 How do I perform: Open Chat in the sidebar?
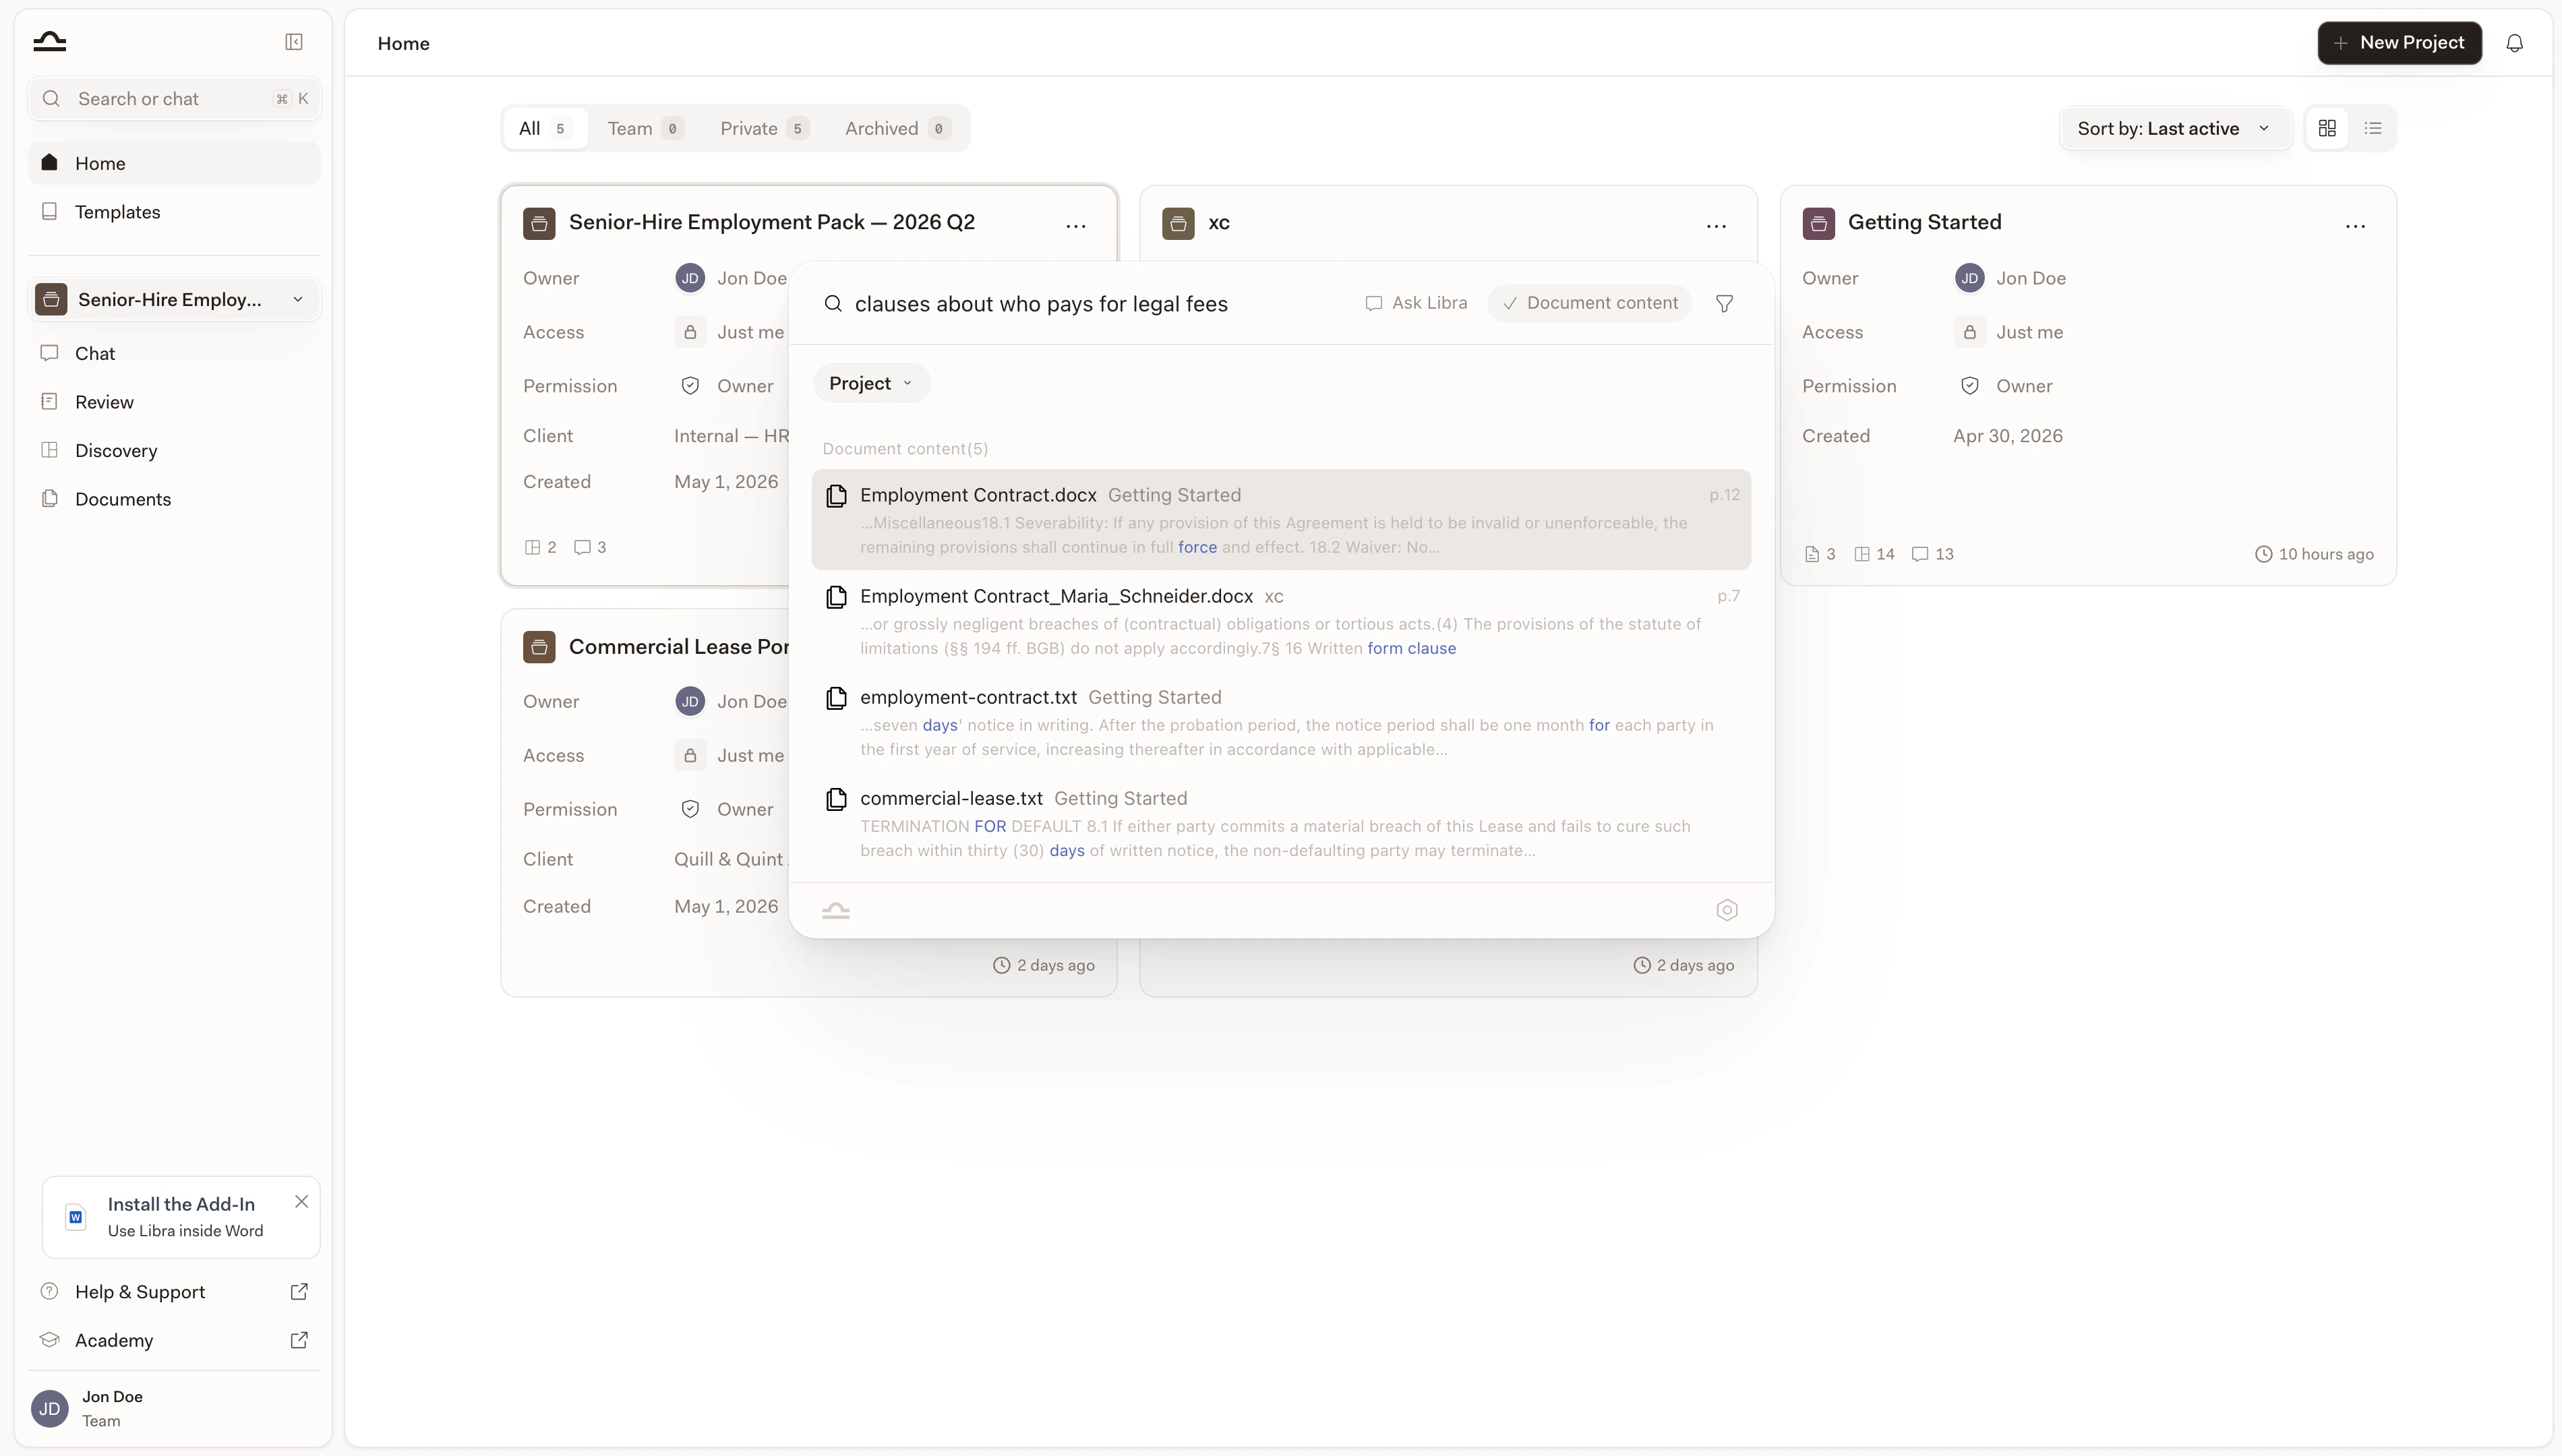click(x=174, y=353)
